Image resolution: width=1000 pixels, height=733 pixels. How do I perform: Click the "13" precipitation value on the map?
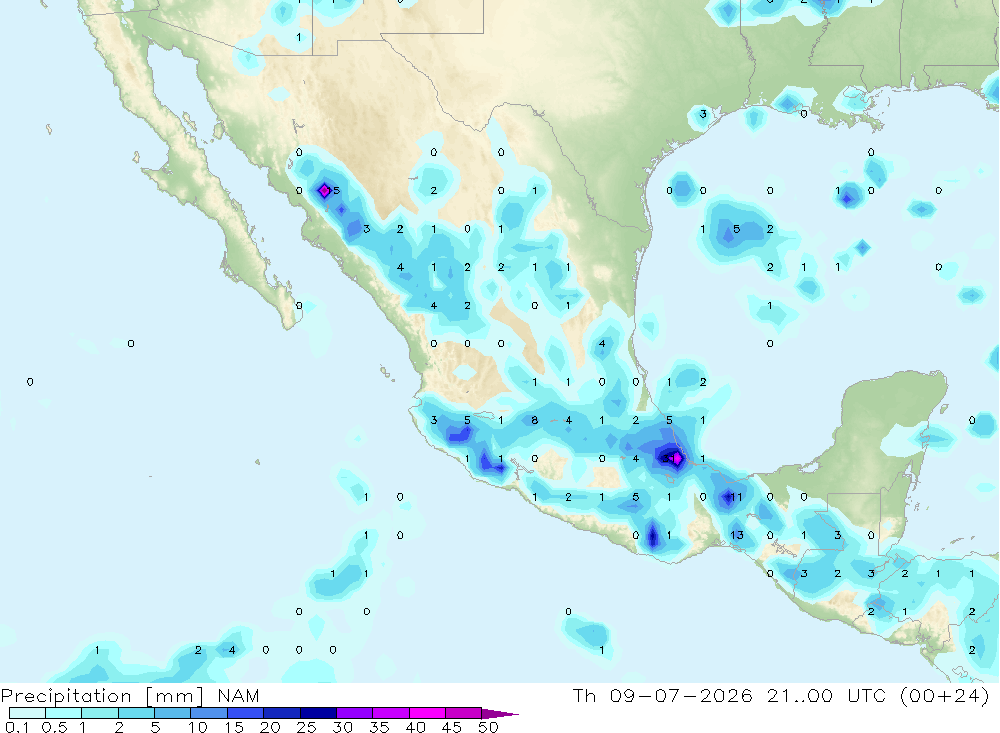[737, 535]
